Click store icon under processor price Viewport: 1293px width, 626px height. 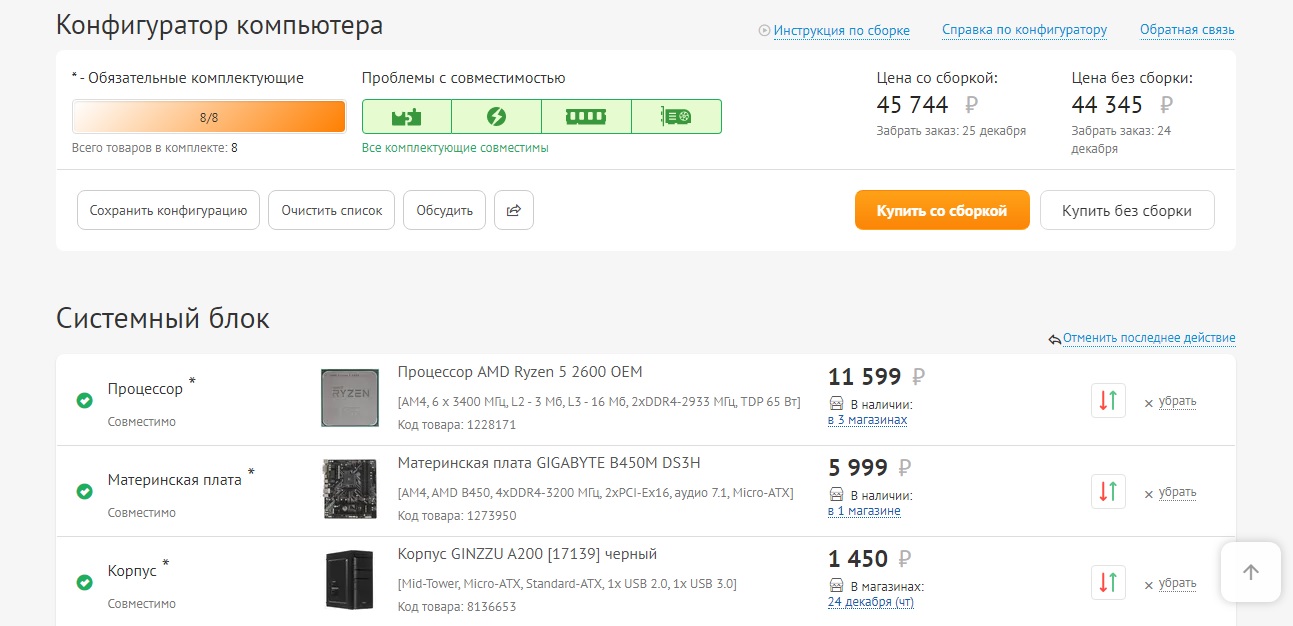point(836,404)
